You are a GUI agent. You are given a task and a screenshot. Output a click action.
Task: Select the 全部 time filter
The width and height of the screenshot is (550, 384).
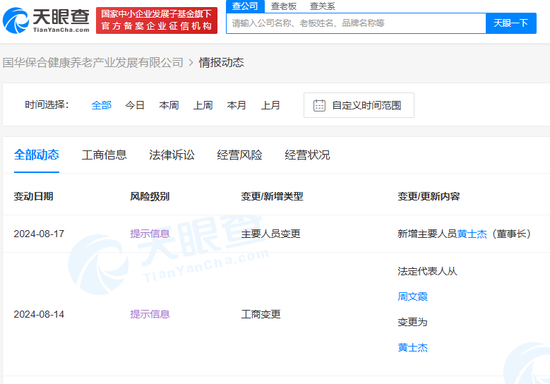pos(101,105)
